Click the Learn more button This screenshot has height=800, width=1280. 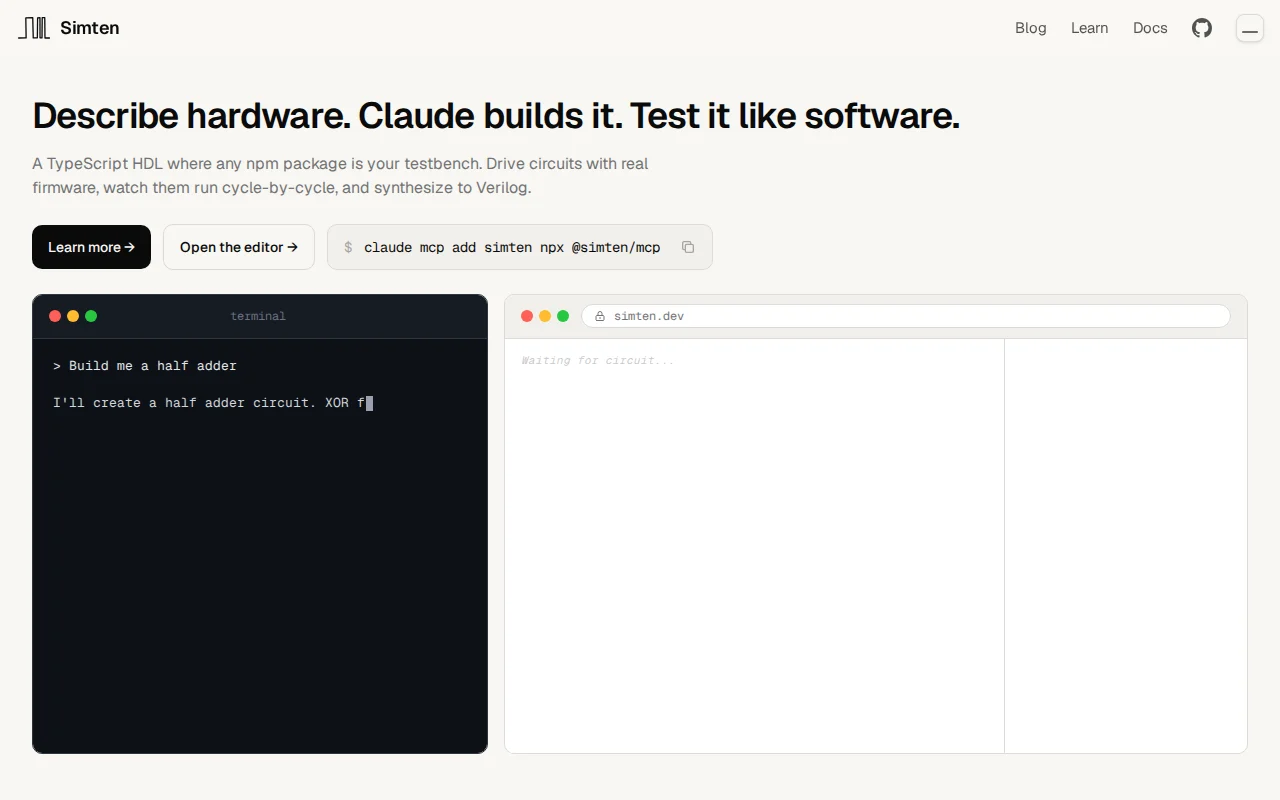pyautogui.click(x=91, y=247)
